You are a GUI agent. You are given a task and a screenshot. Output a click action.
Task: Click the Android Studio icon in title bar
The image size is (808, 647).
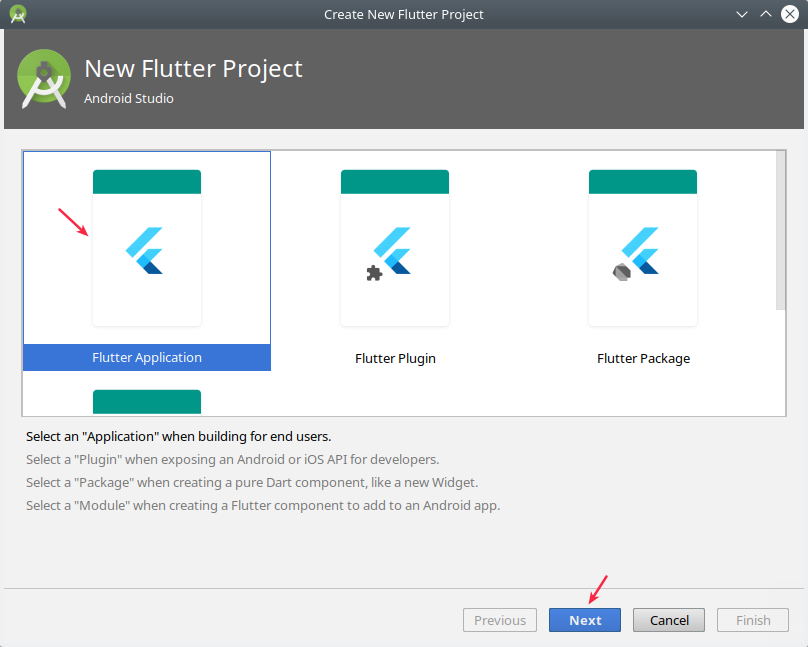pyautogui.click(x=18, y=14)
